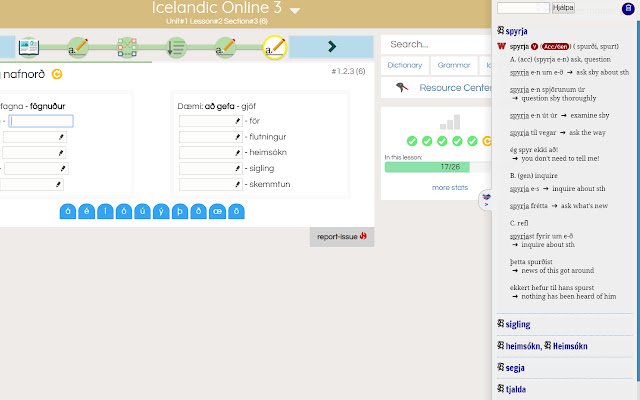Insert the letter ý
The width and height of the screenshot is (640, 400).
[x=161, y=211]
